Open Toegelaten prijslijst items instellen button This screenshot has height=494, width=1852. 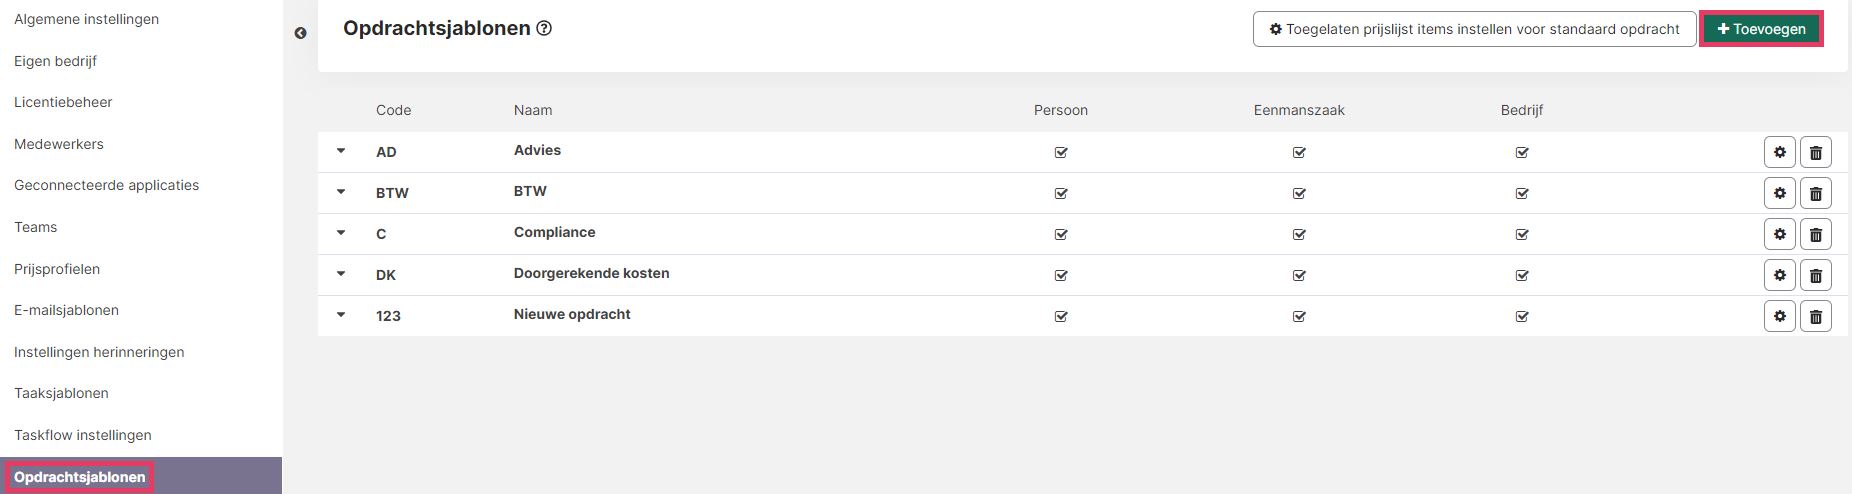[x=1474, y=29]
